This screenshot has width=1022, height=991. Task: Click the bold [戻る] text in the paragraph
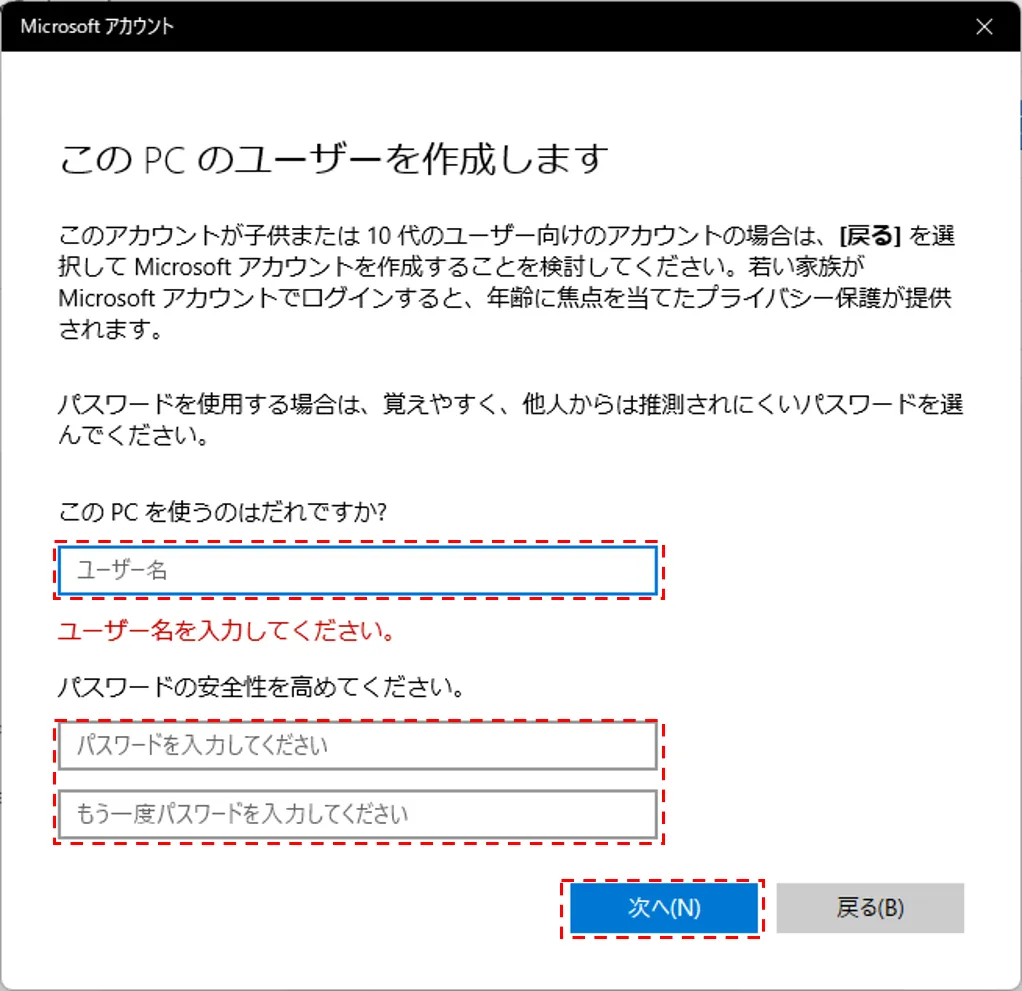coord(871,236)
